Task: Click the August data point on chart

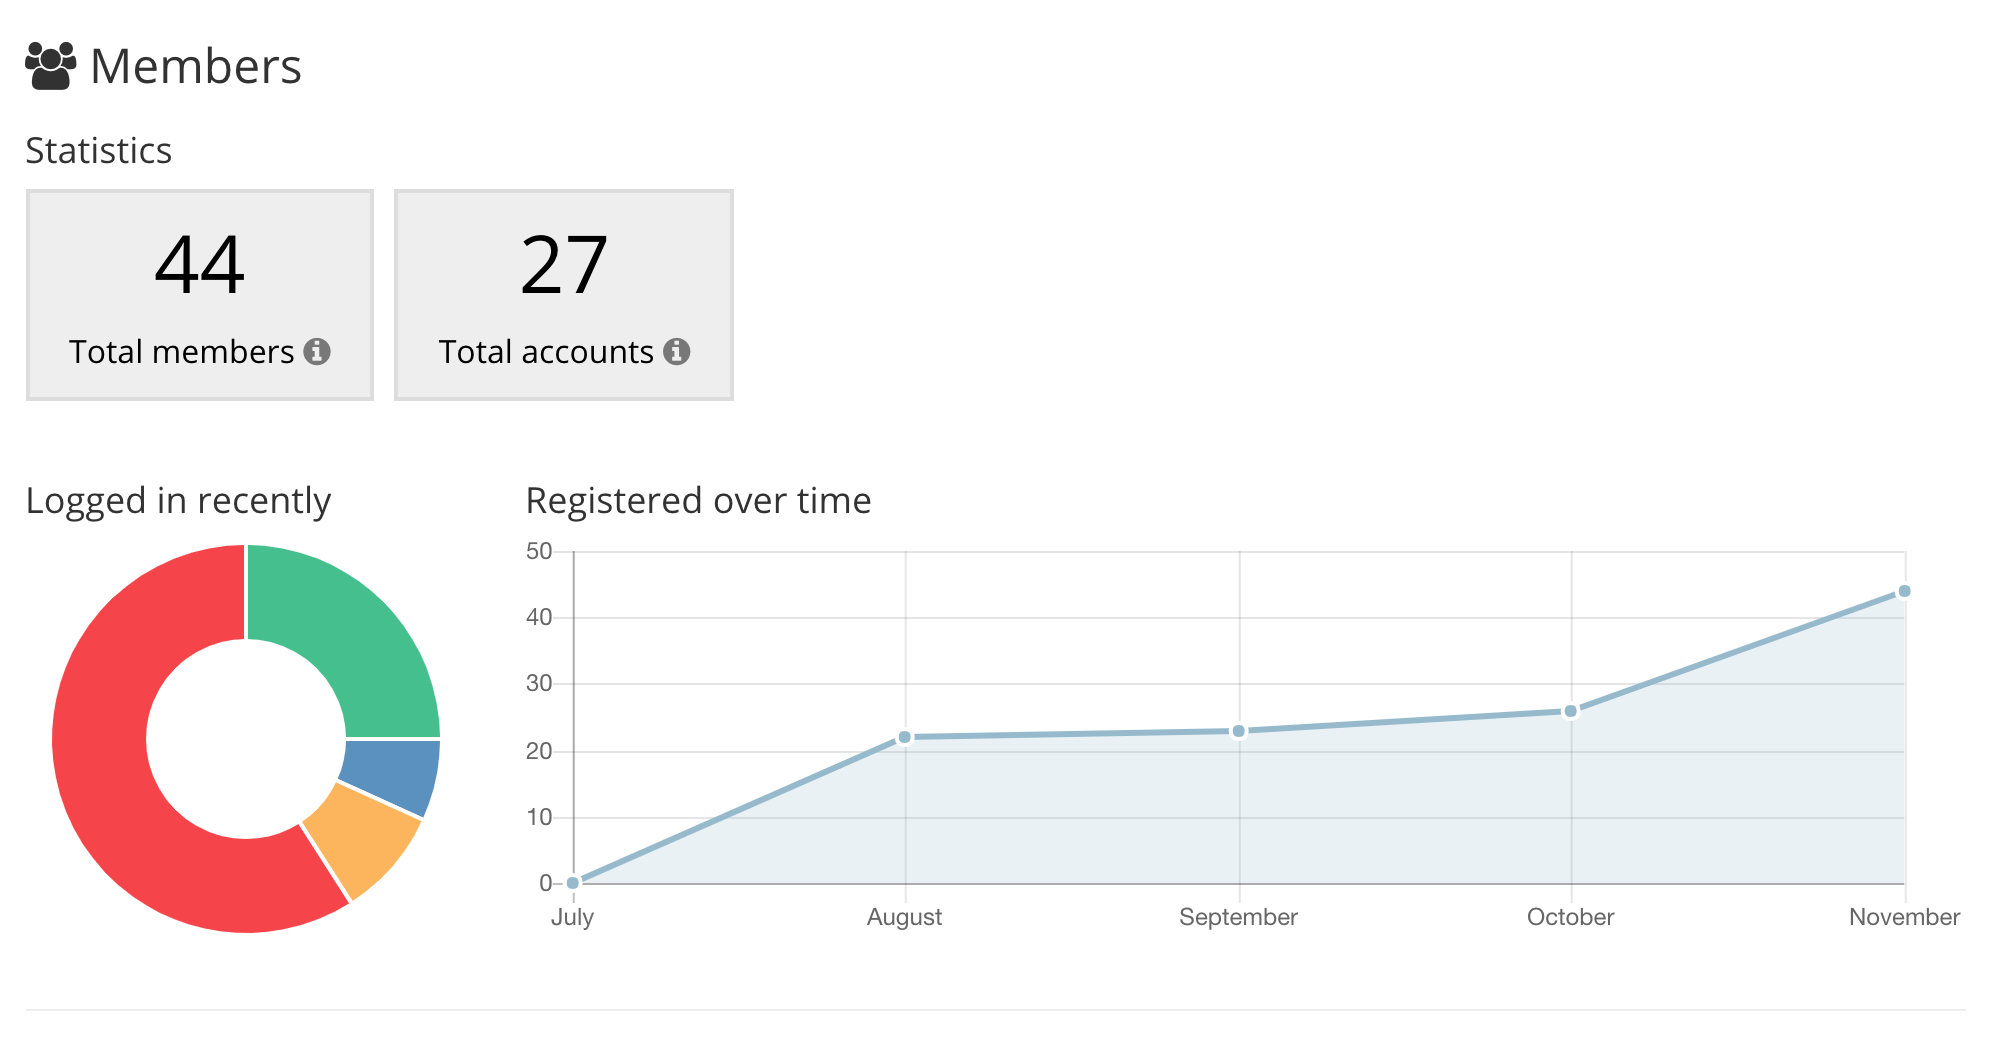Action: (905, 737)
